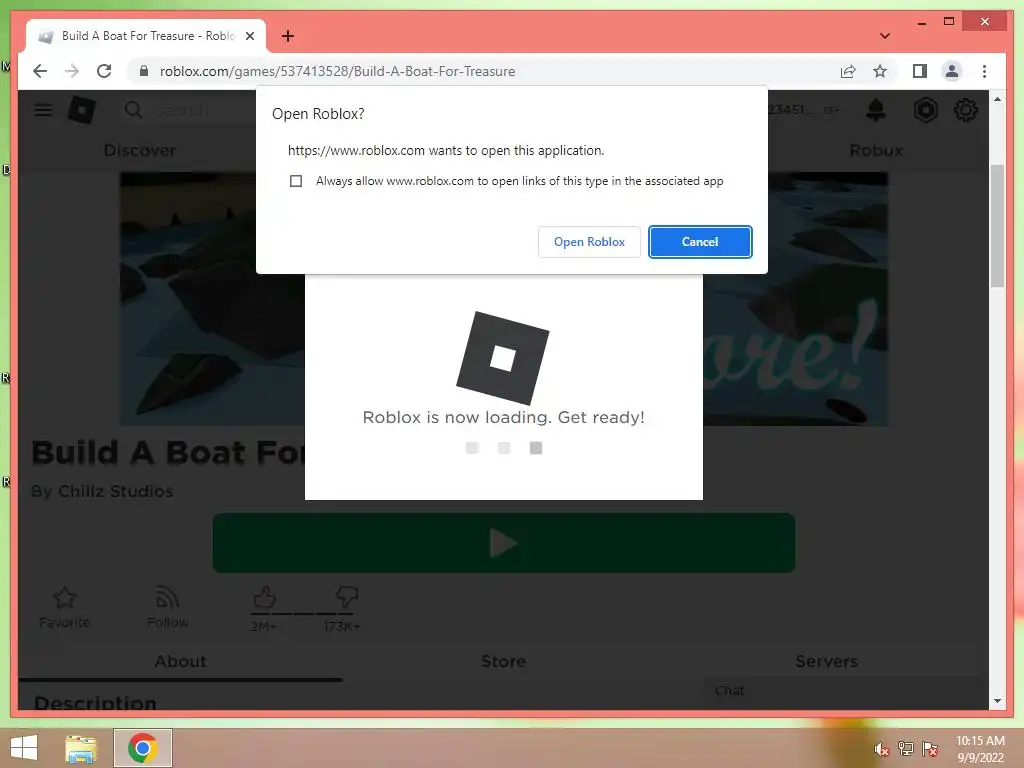Screen dimensions: 1024x768
Task: Open the Chat bar
Action: (847, 691)
